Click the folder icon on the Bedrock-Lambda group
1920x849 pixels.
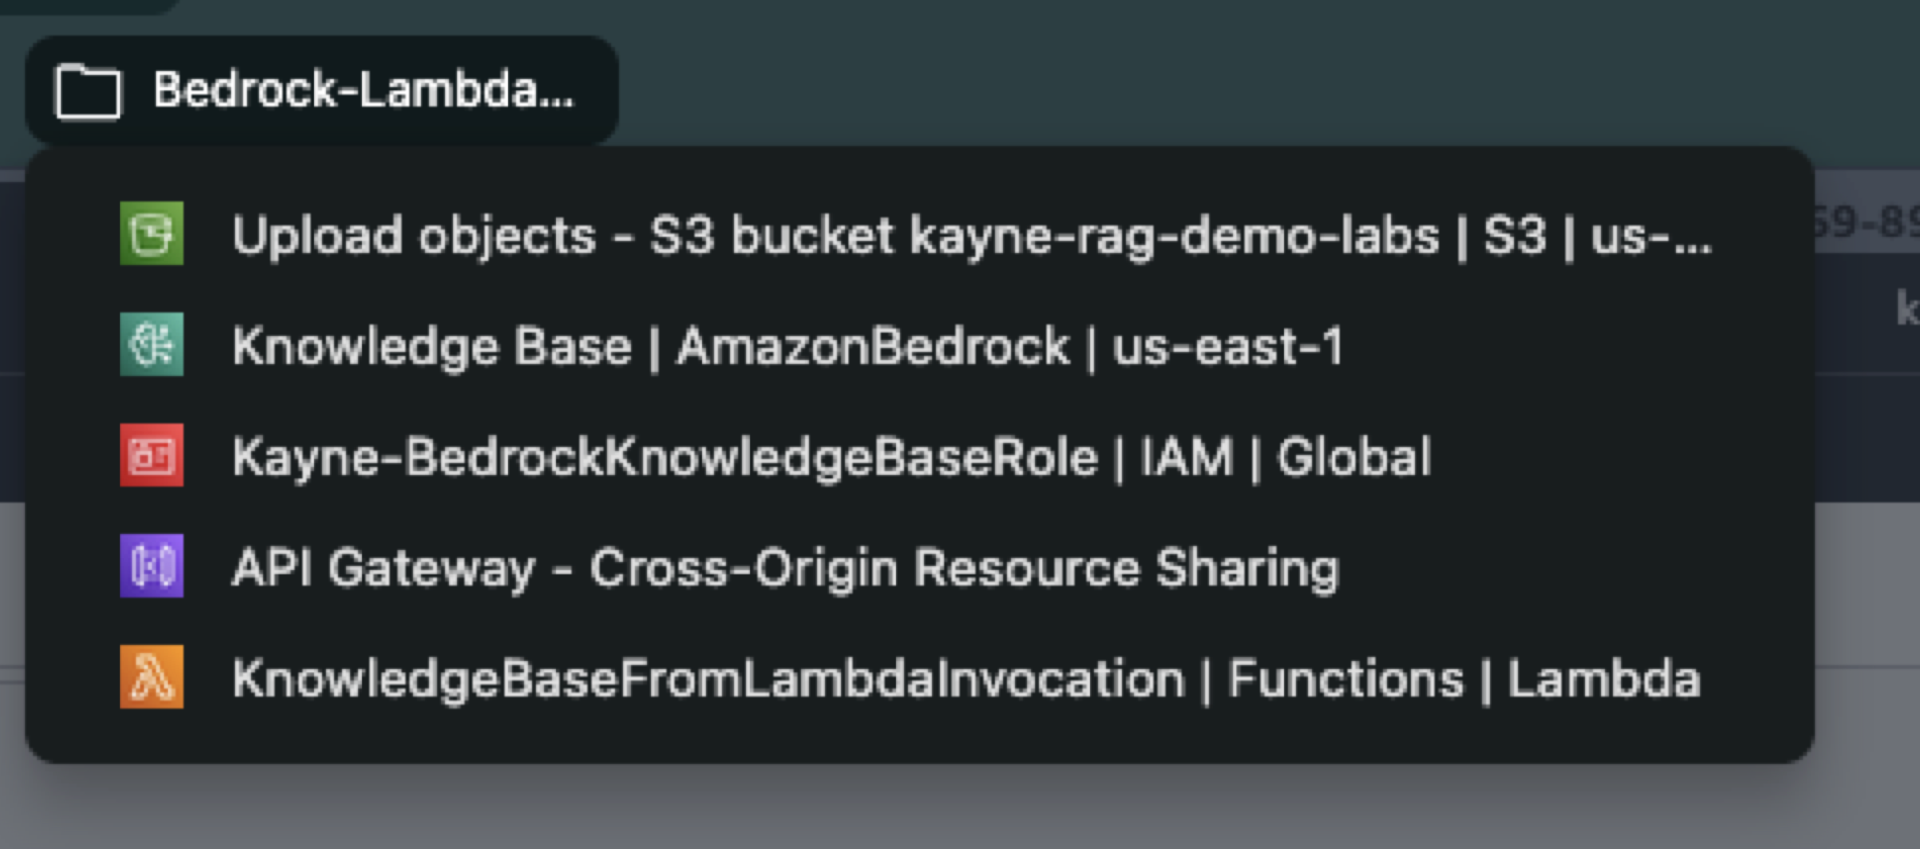(x=88, y=92)
